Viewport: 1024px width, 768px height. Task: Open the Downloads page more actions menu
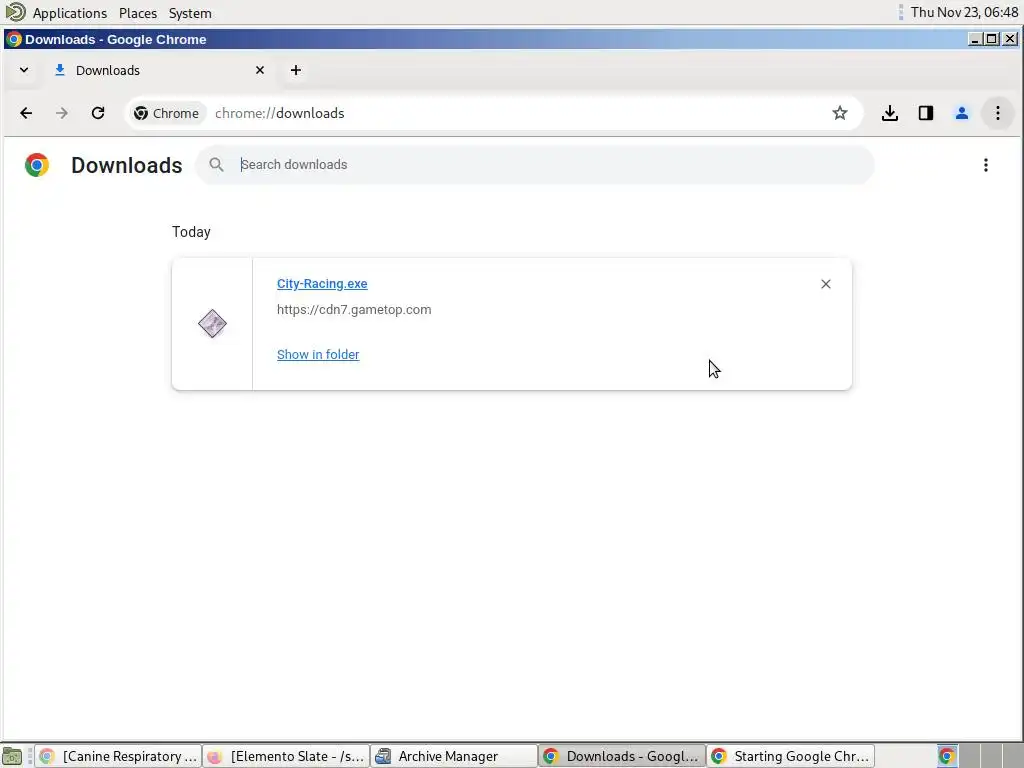pos(985,165)
